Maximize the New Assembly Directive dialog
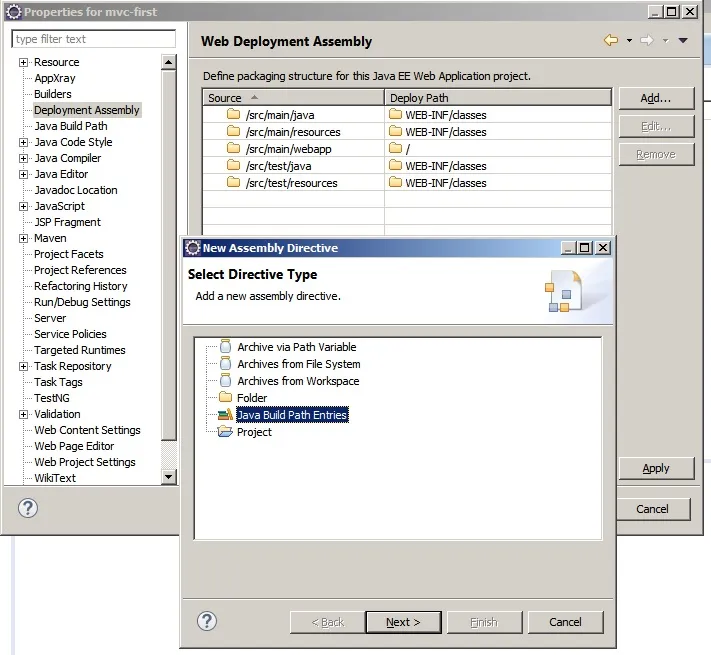The width and height of the screenshot is (711, 655). [x=584, y=247]
